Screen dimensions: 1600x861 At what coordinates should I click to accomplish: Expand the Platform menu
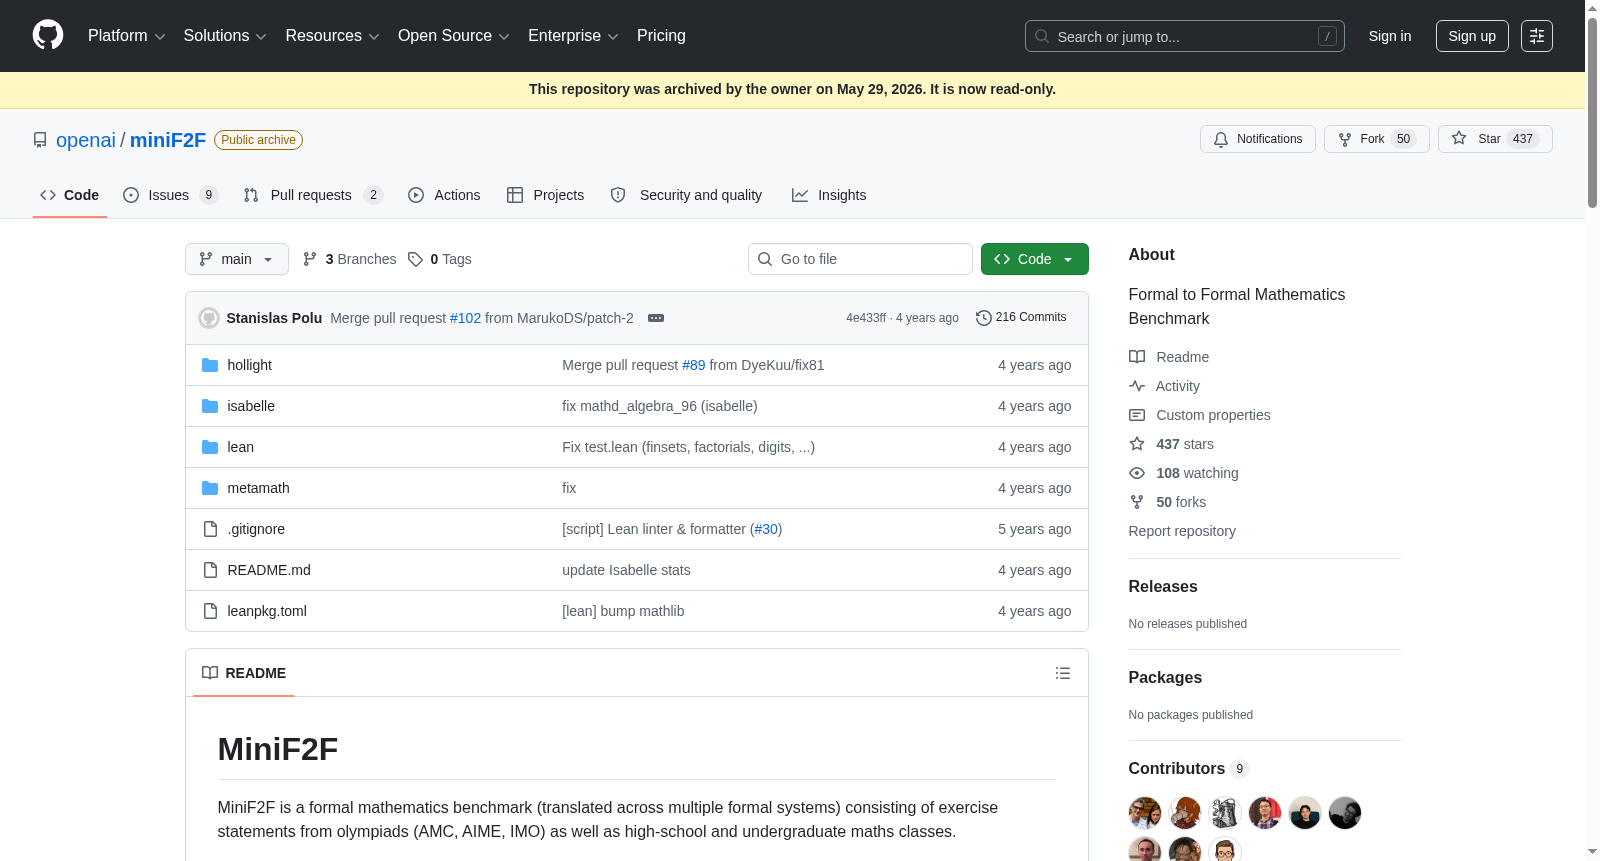[x=126, y=36]
